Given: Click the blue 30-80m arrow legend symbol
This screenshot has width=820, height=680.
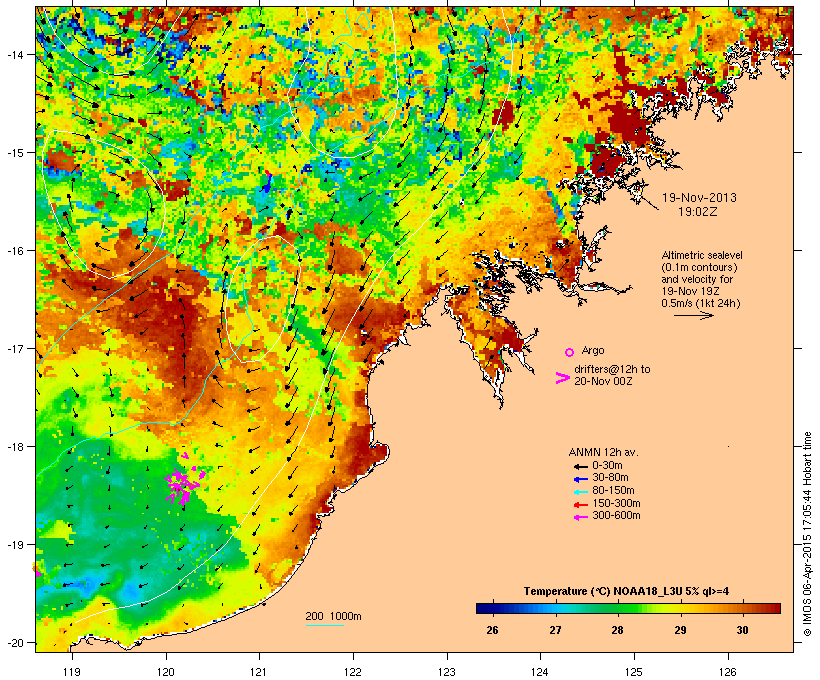Looking at the screenshot, I should click(x=580, y=479).
